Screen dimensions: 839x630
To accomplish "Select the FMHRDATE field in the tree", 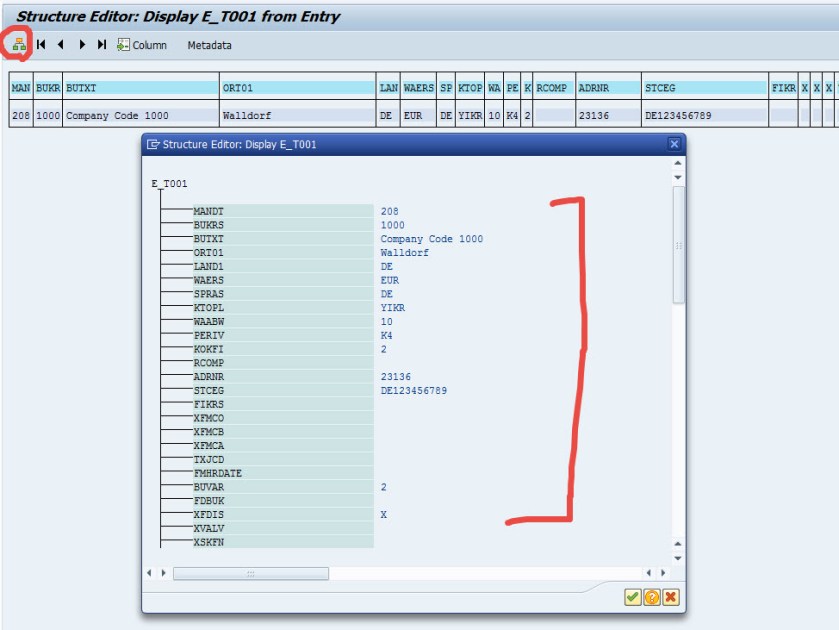I will coord(283,473).
